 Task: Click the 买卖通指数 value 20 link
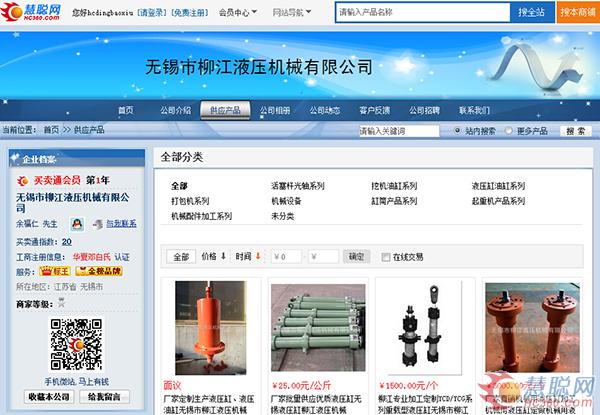pos(67,242)
